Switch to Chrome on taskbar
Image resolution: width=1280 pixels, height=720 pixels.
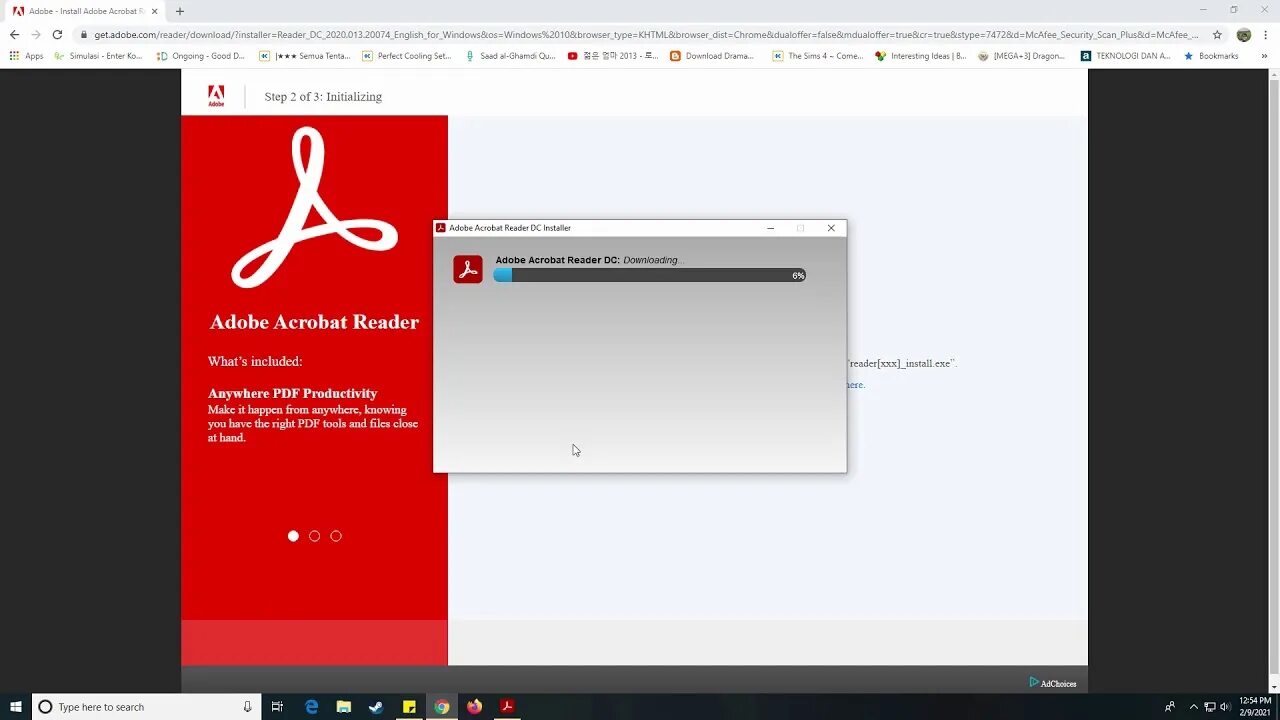click(441, 706)
